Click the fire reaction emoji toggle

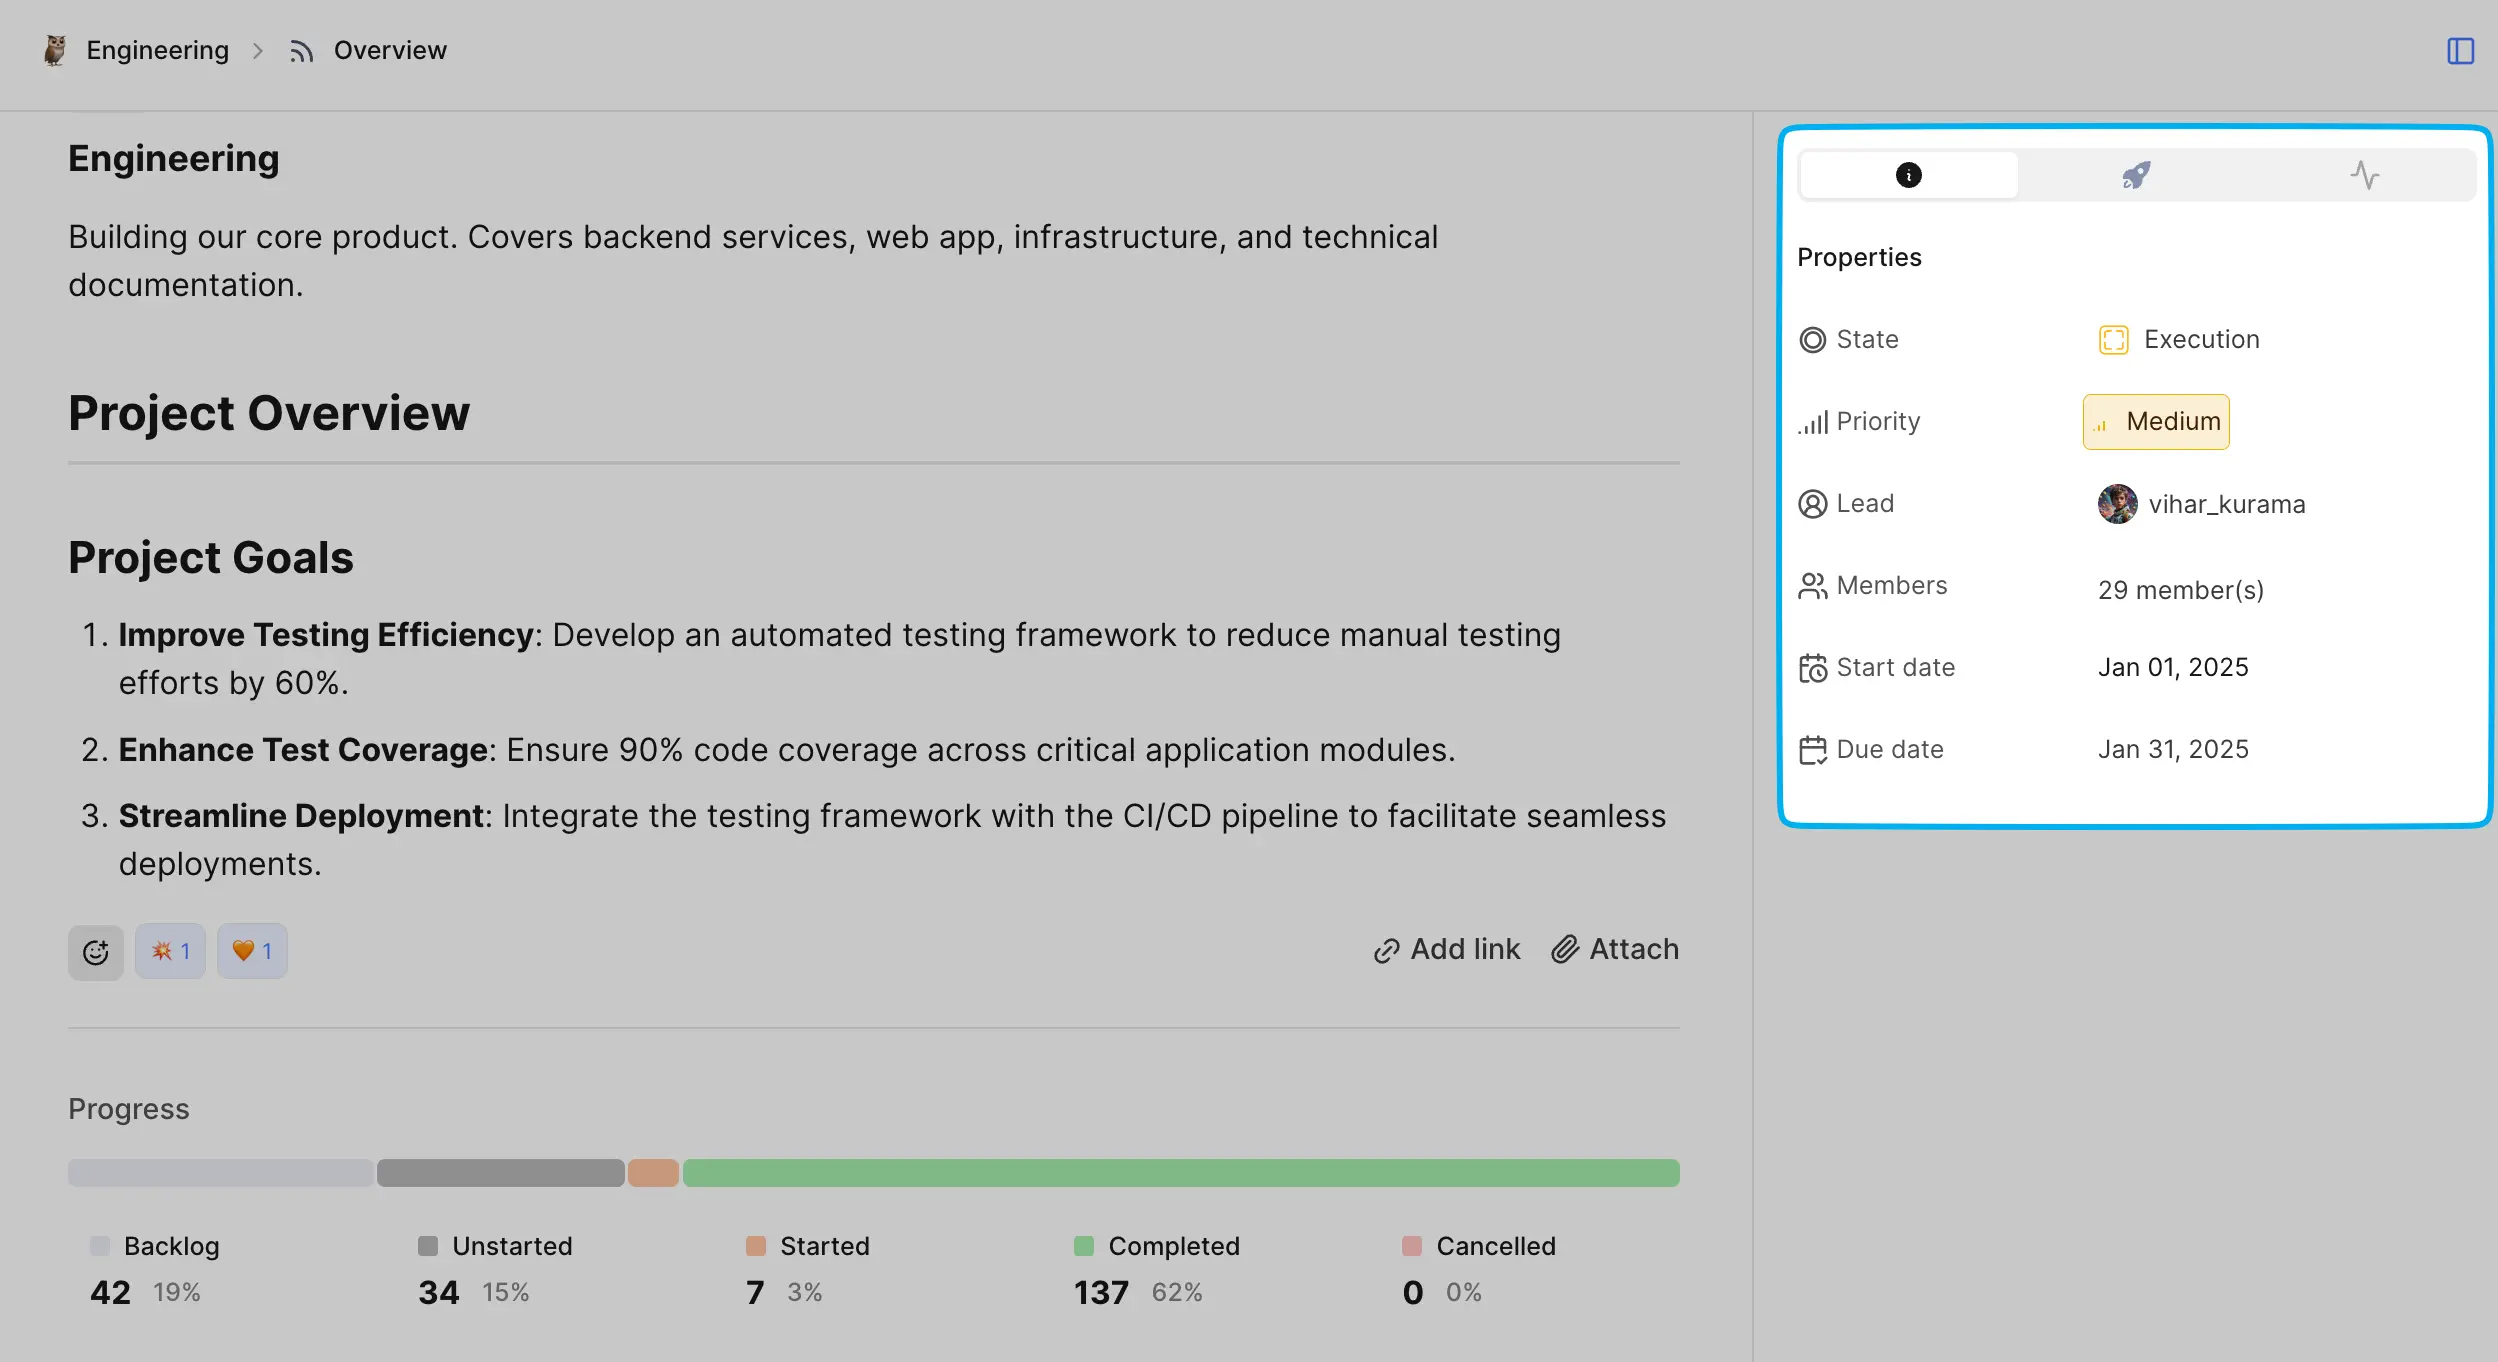[x=169, y=951]
